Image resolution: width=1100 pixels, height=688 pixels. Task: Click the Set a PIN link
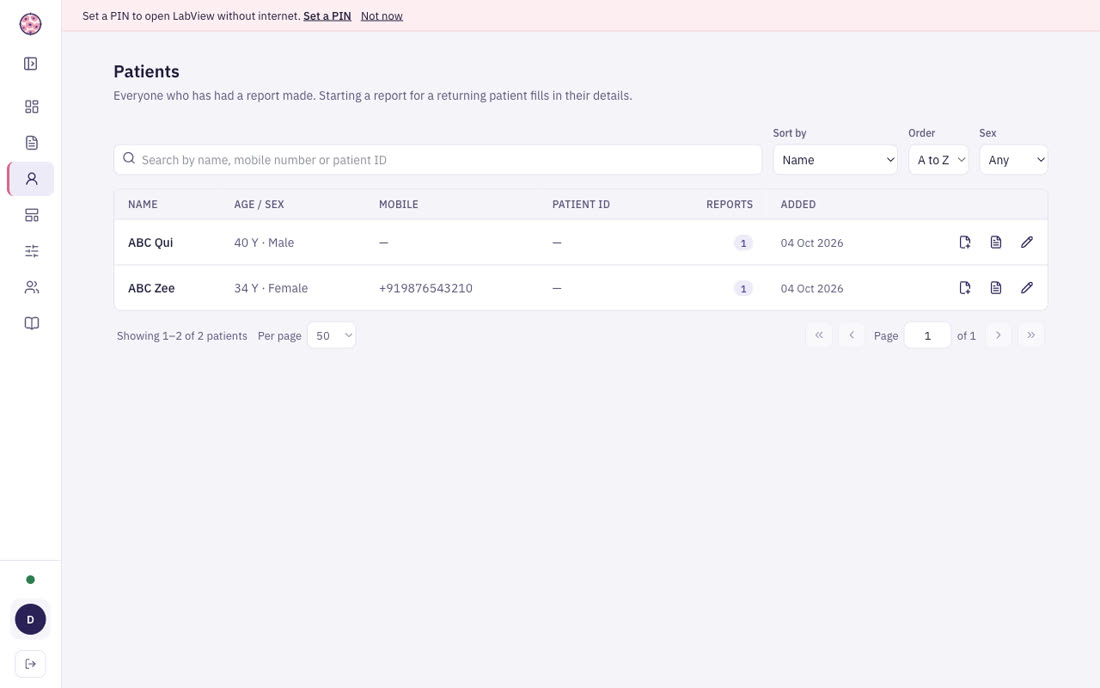[327, 16]
